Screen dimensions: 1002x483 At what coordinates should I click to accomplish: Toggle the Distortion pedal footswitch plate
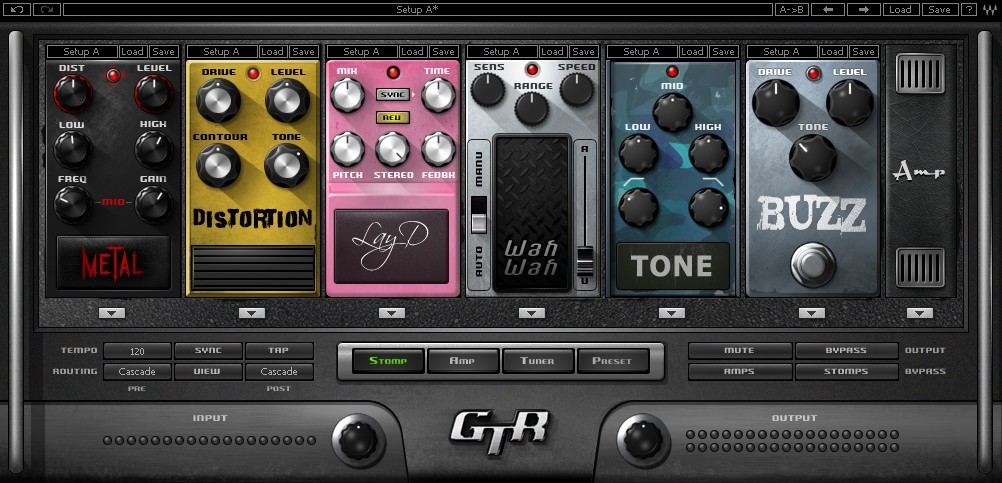point(254,268)
